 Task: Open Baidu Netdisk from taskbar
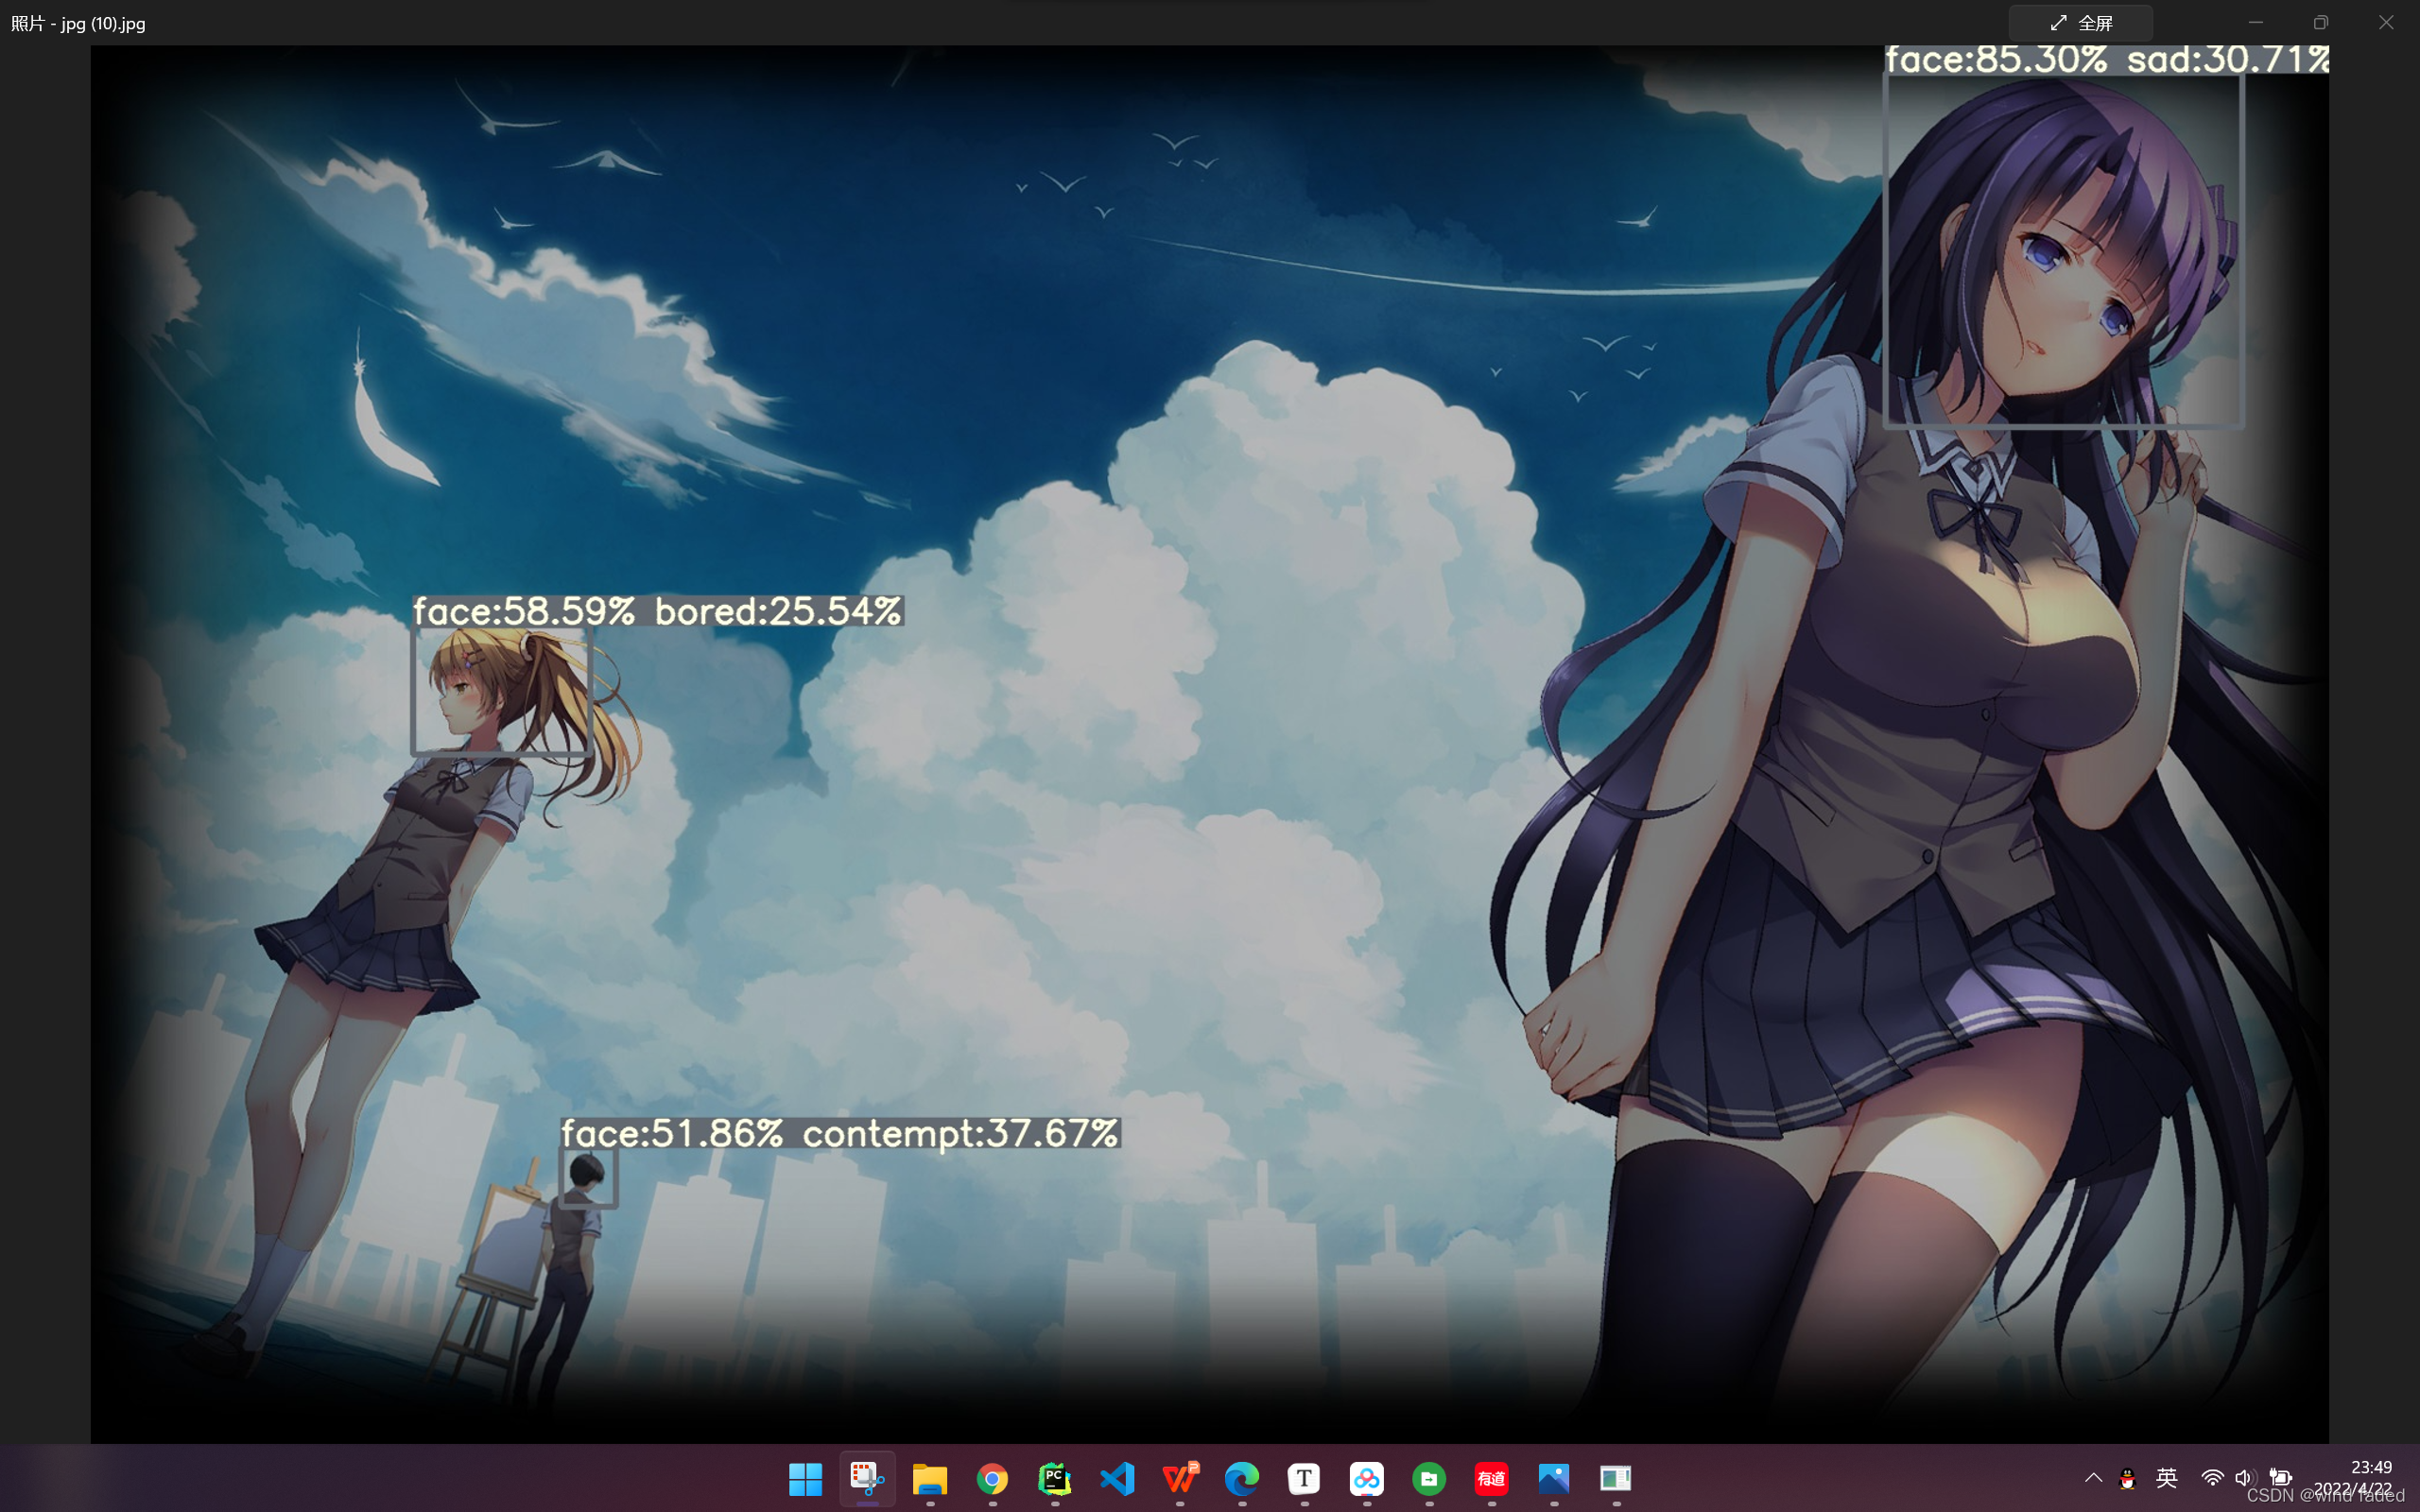tap(1367, 1478)
